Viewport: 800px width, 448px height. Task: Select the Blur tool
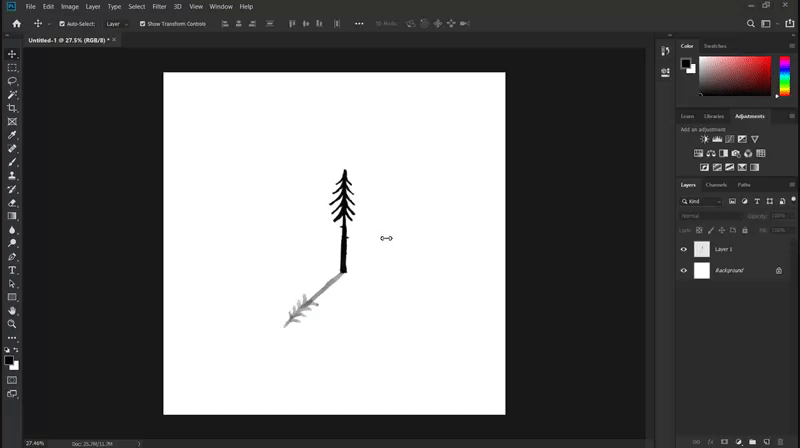(x=12, y=230)
